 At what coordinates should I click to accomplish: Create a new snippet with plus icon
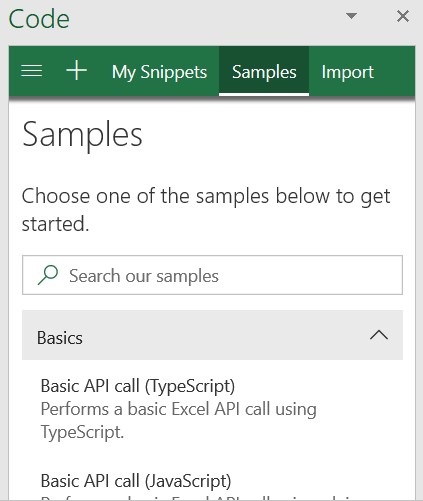(76, 71)
